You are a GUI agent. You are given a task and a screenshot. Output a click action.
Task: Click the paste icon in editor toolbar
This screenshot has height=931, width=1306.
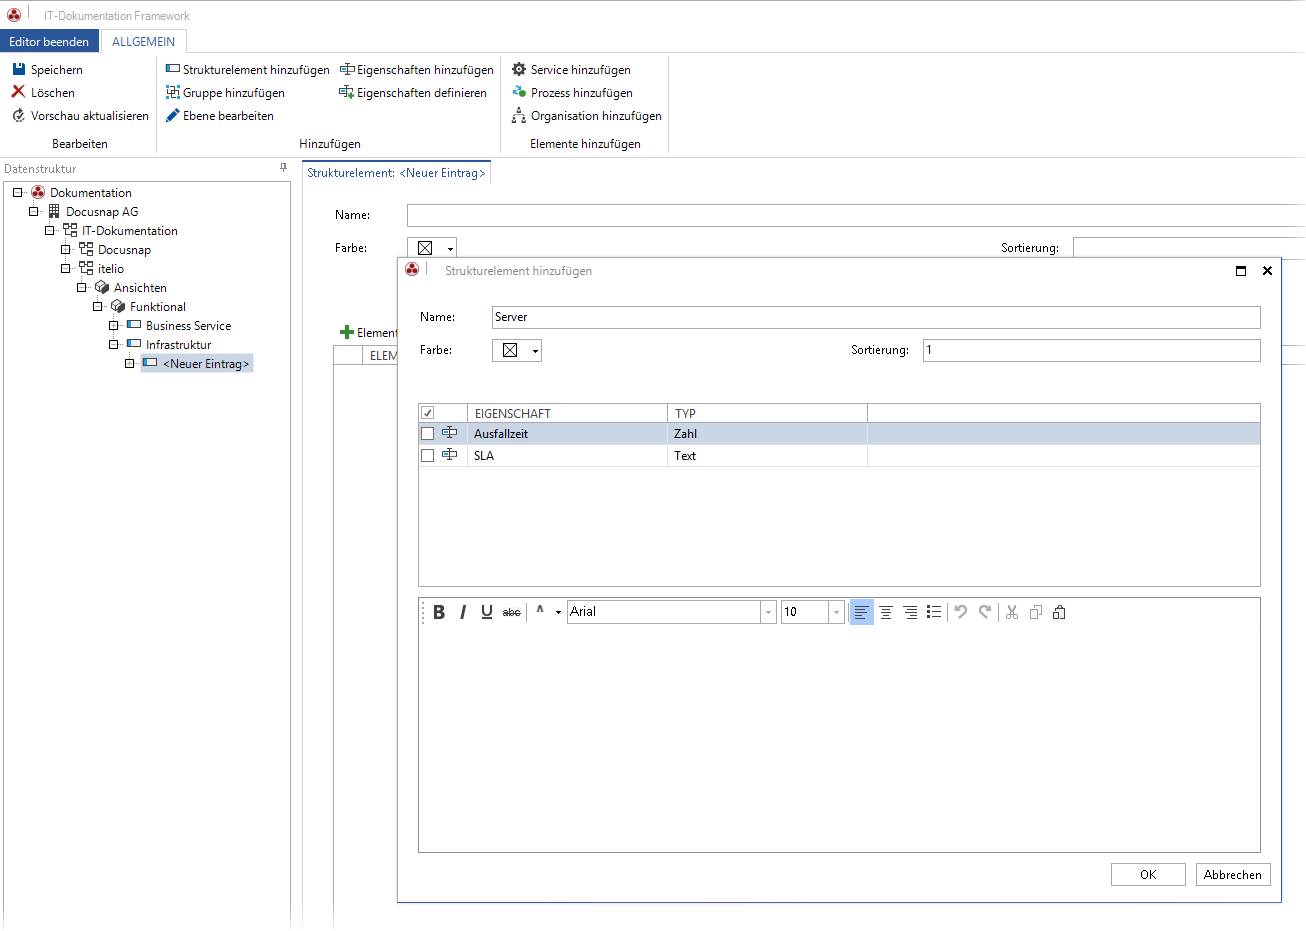(1060, 612)
